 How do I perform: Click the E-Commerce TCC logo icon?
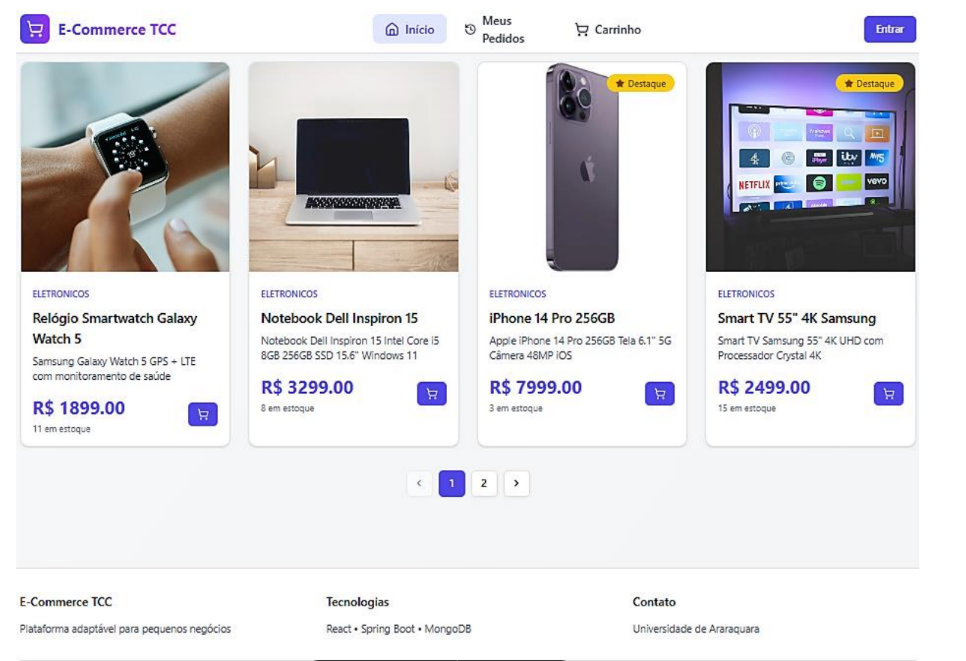[34, 29]
